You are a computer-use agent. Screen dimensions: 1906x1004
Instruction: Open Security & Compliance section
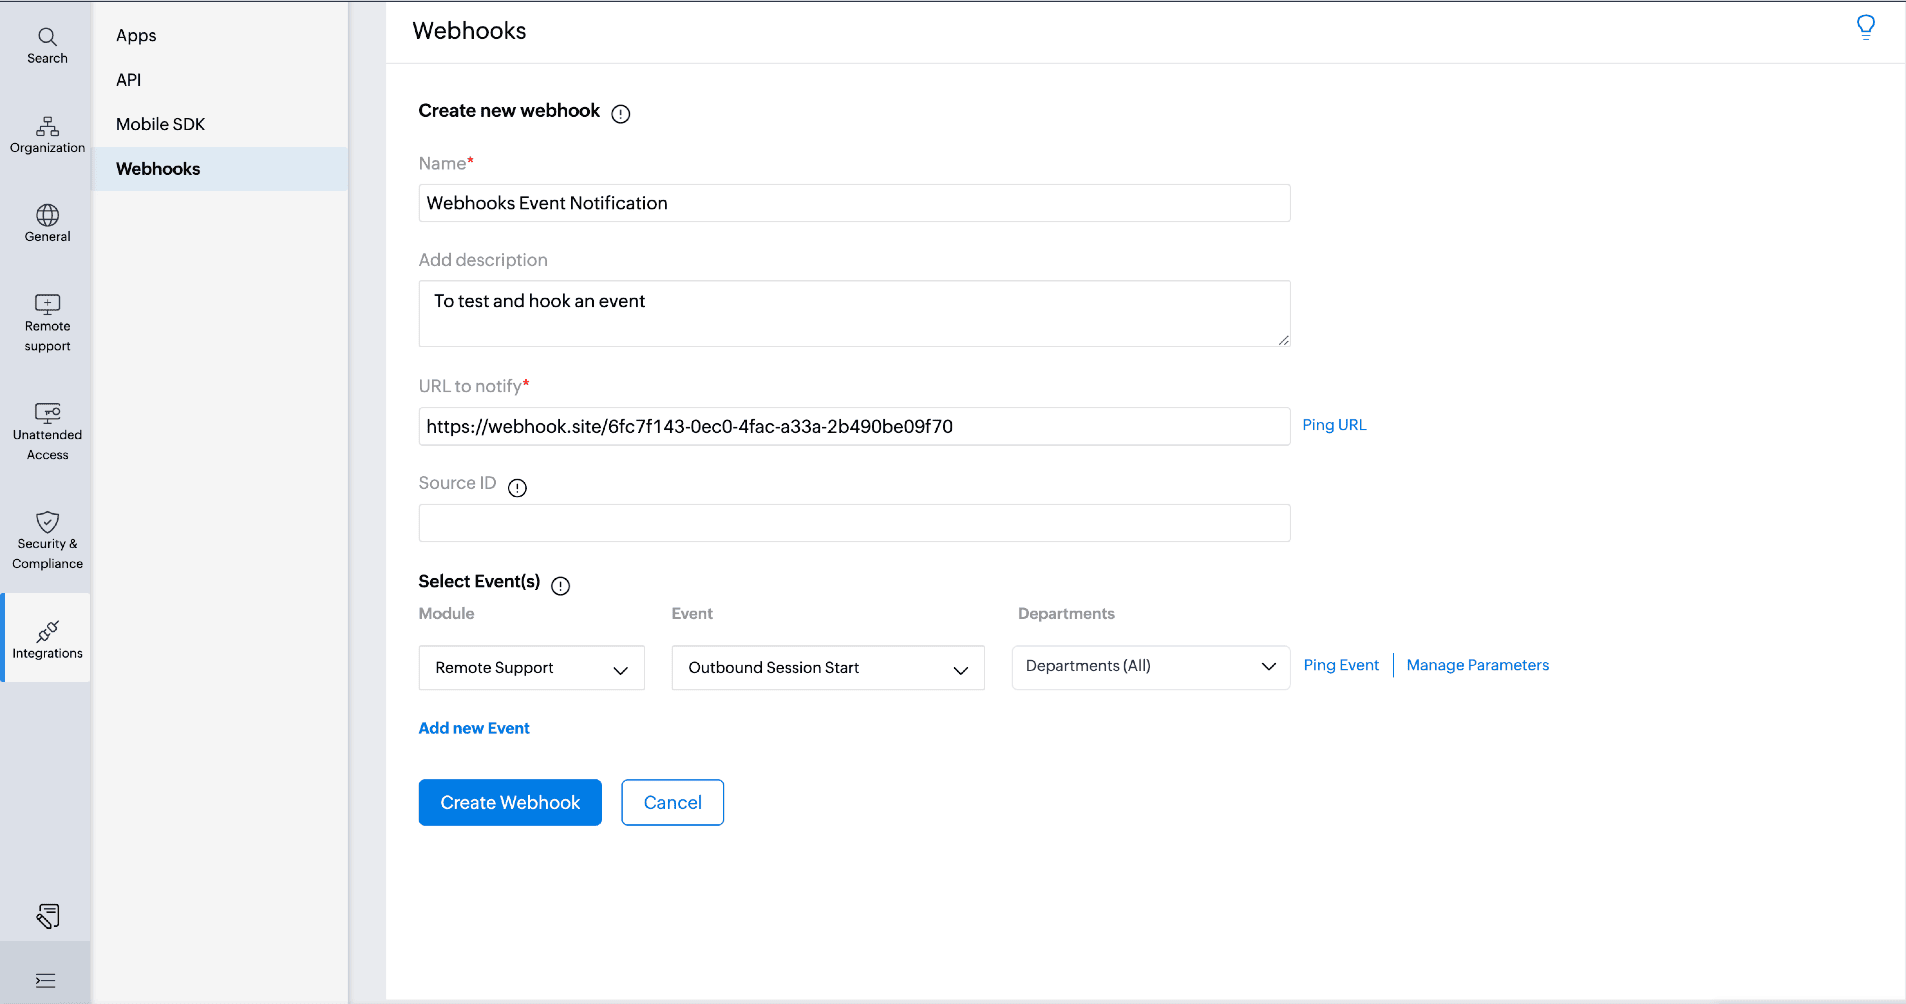[47, 540]
